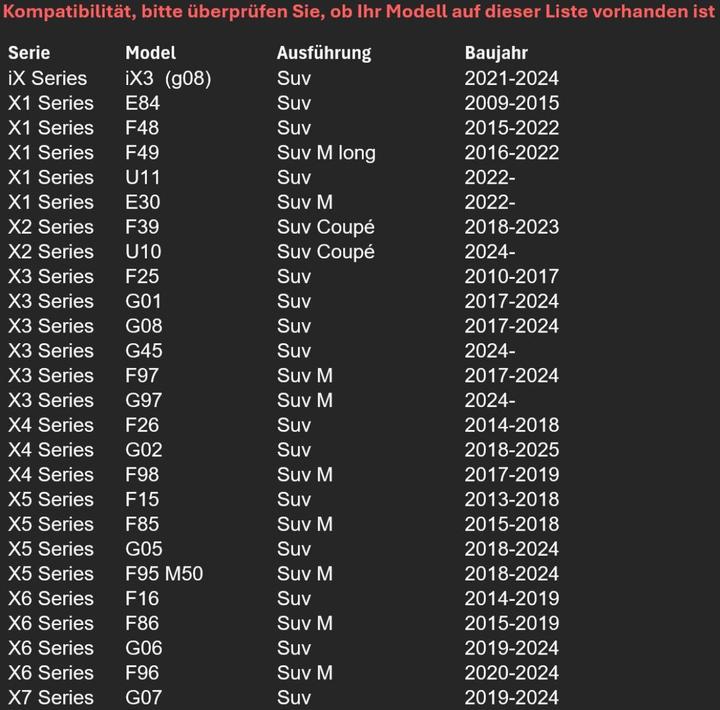Image resolution: width=720 pixels, height=710 pixels.
Task: Click the 'Baujahr' column header
Action: (x=496, y=53)
